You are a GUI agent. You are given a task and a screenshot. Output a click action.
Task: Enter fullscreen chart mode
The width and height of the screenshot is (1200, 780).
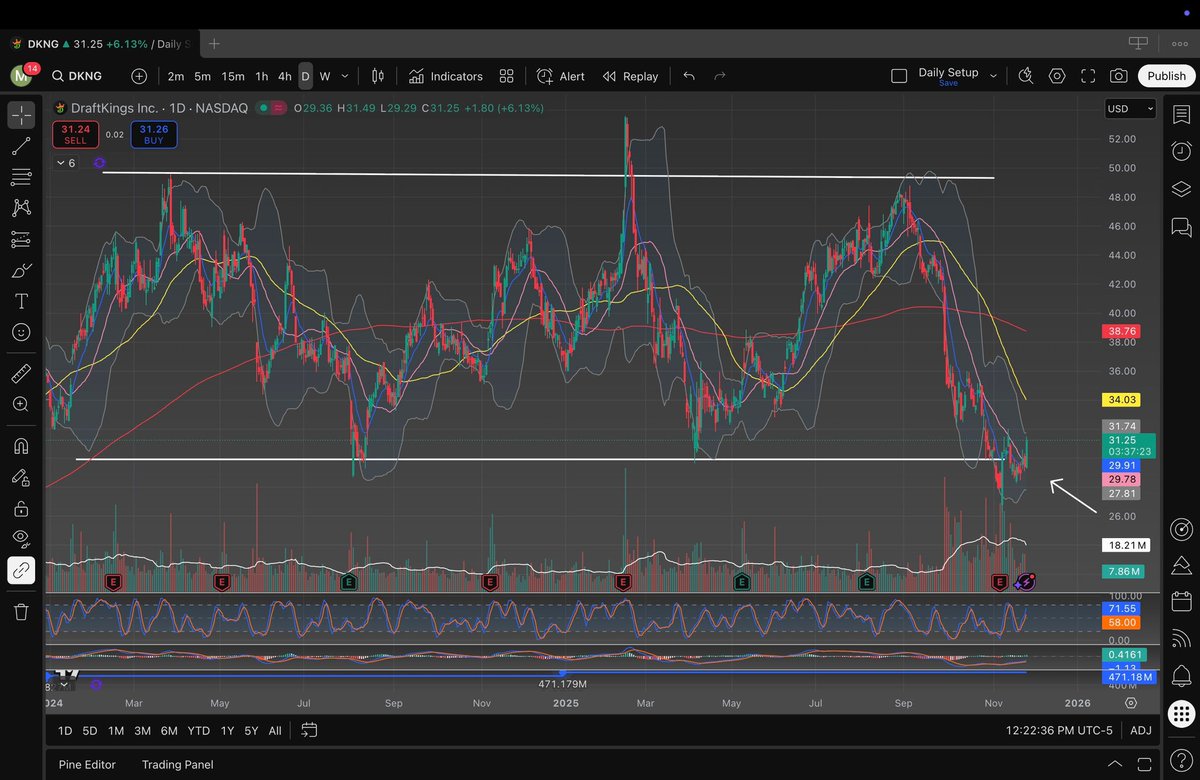click(x=1088, y=76)
